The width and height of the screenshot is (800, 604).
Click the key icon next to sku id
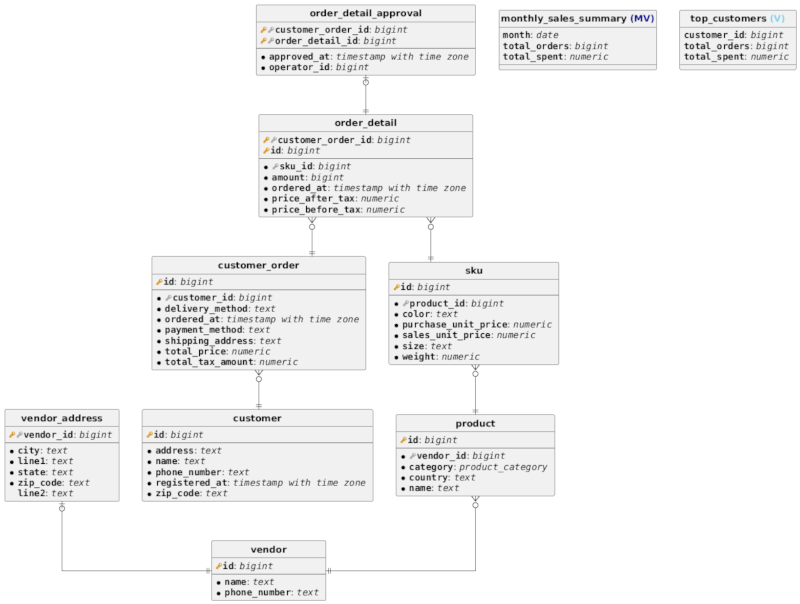[x=397, y=287]
